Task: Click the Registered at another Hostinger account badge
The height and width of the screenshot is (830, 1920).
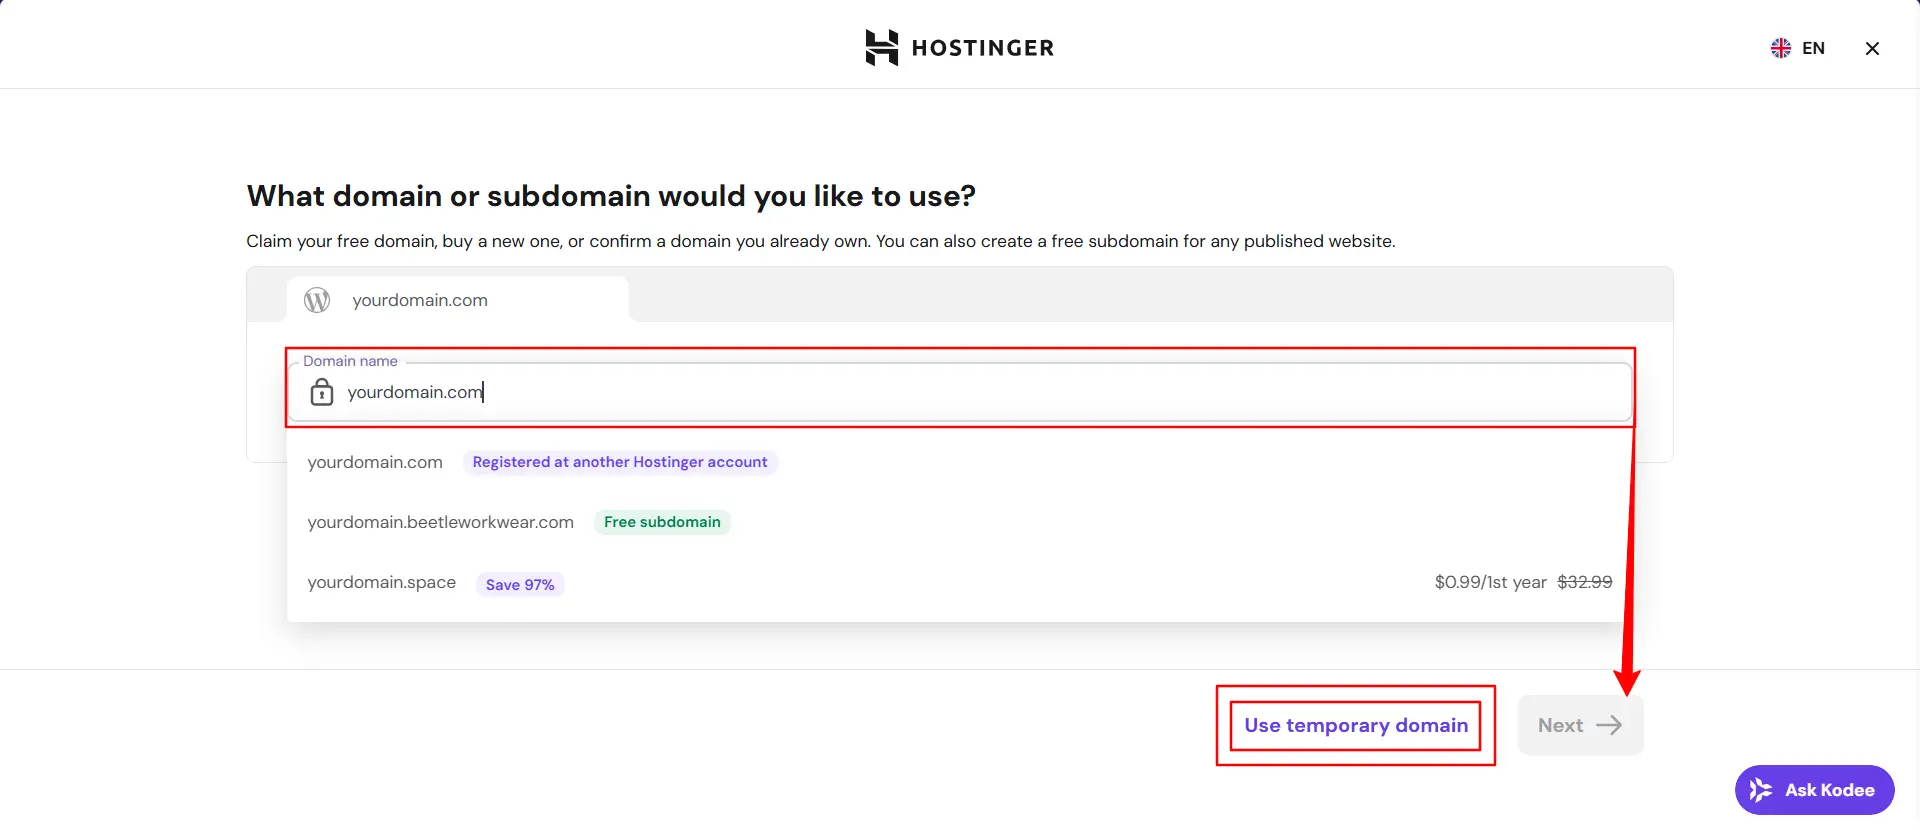Action: click(x=620, y=462)
